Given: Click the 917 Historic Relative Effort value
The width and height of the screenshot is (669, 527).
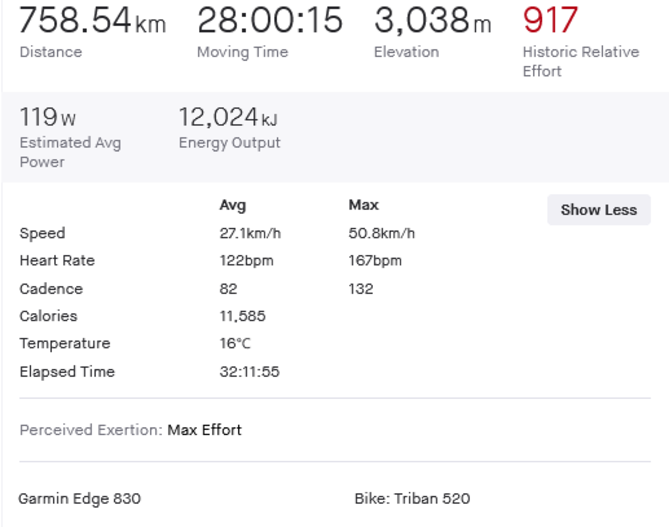Looking at the screenshot, I should coord(550,20).
